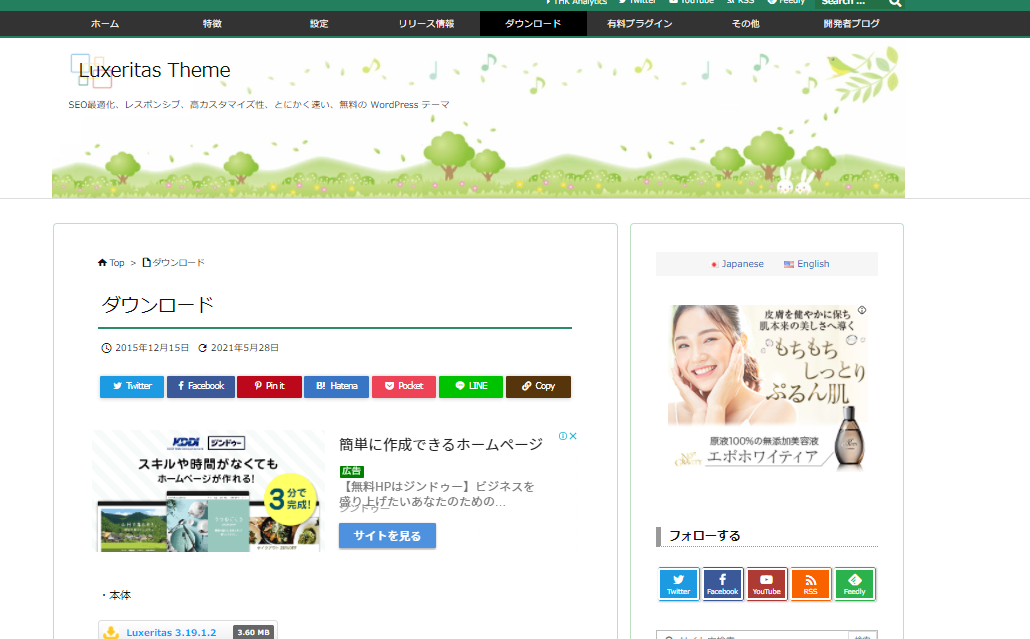Click the KDDI Jimdo ad image
The width and height of the screenshot is (1030, 639).
tap(209, 491)
